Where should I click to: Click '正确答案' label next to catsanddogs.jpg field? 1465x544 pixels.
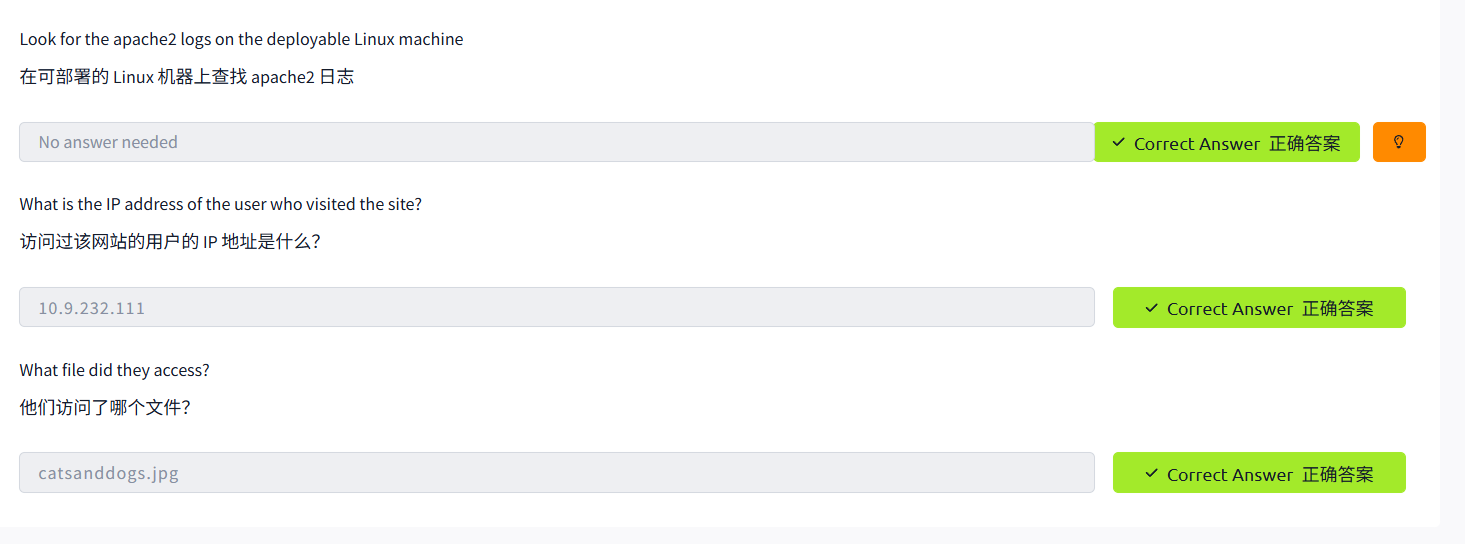(1337, 474)
